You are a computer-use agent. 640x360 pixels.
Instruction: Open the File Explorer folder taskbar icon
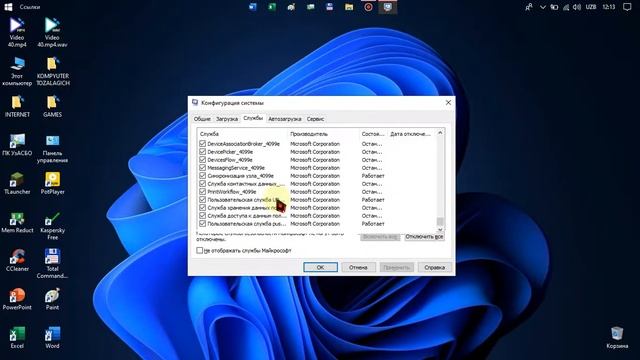(x=349, y=7)
